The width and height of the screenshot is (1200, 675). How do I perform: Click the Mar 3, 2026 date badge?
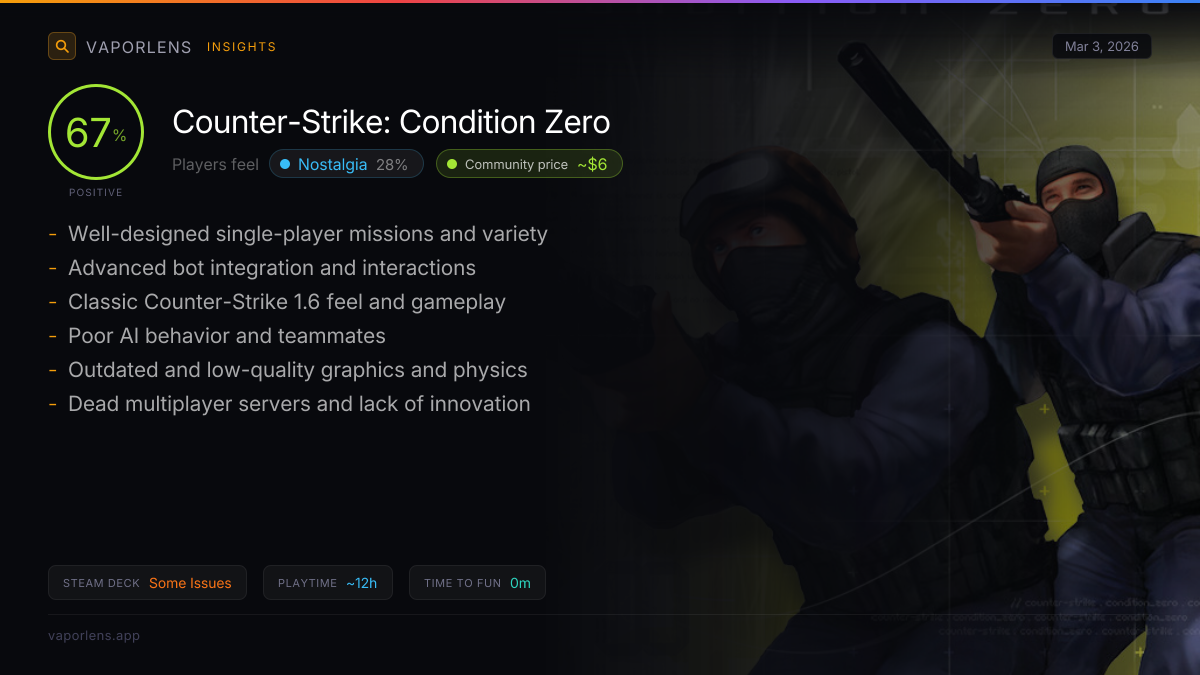[1102, 46]
